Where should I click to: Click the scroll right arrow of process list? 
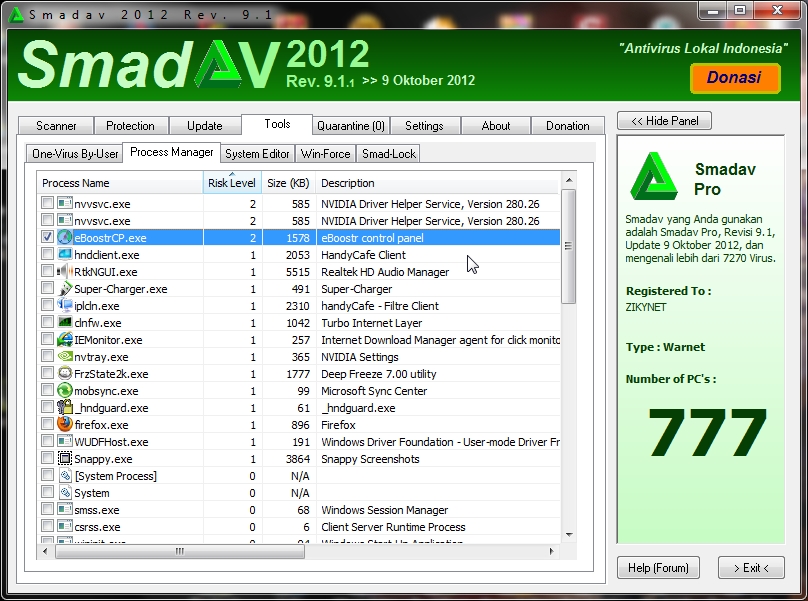point(551,551)
